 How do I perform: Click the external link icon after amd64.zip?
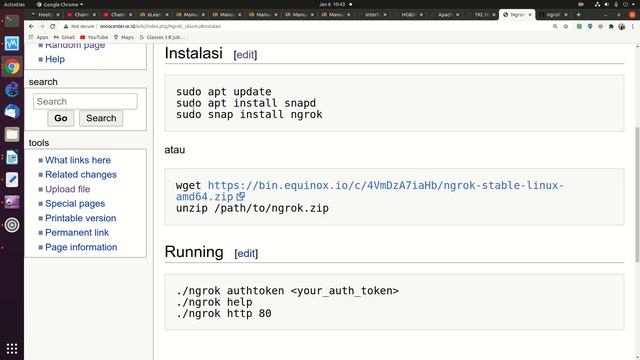[x=241, y=197]
